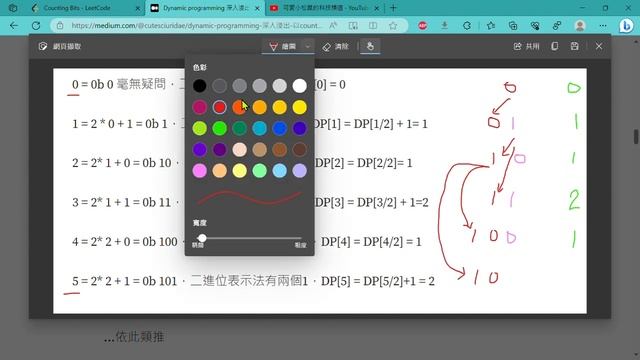Pick the peach skin-tone swatch in fourth row
This screenshot has width=640, height=360.
240,149
